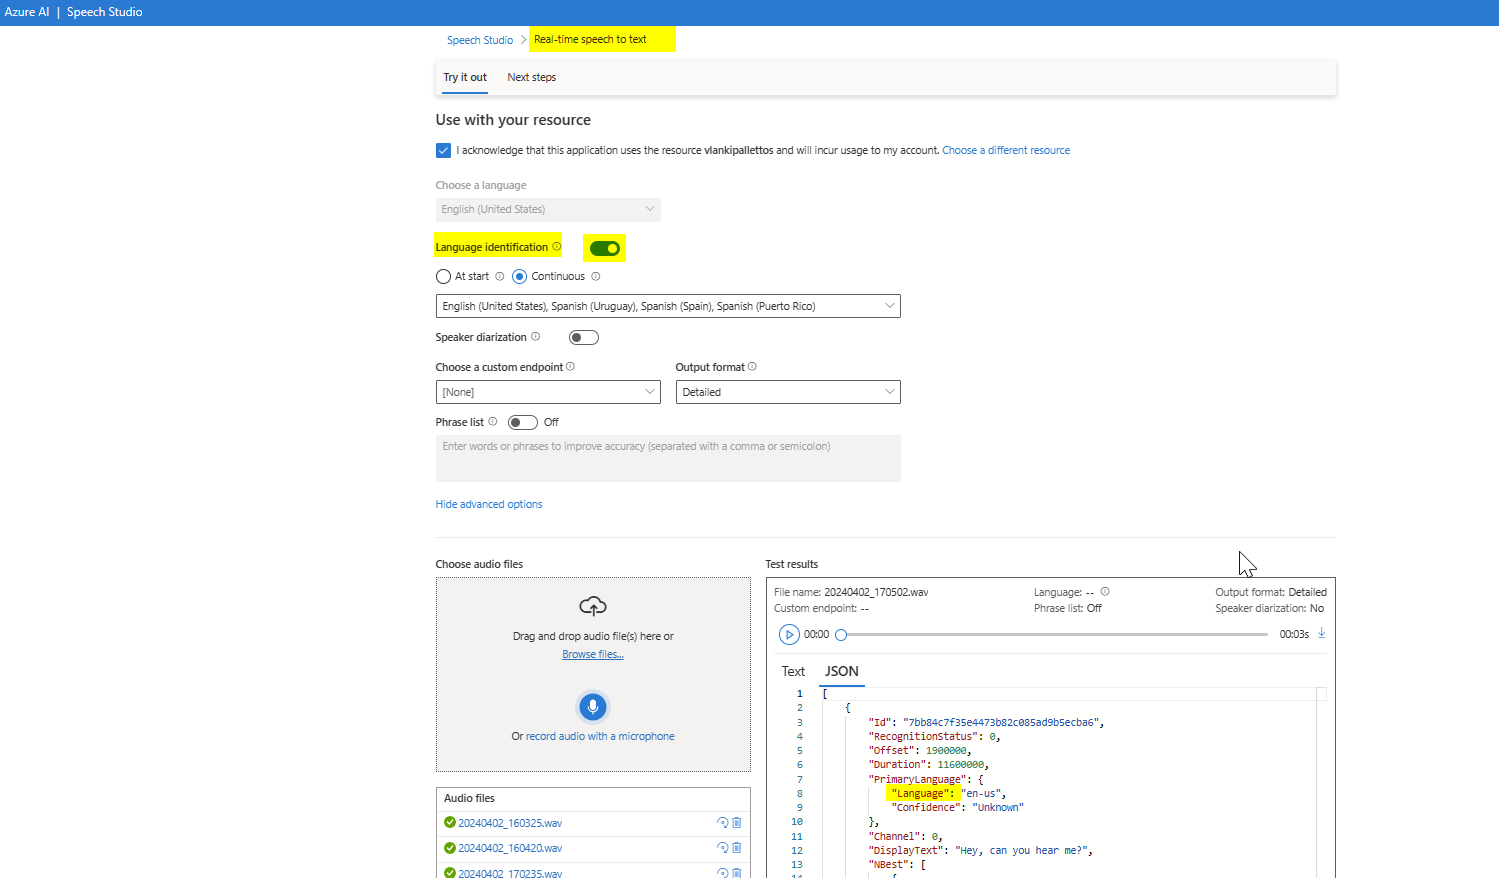1499x878 pixels.
Task: Select the At start radio button
Action: (443, 276)
